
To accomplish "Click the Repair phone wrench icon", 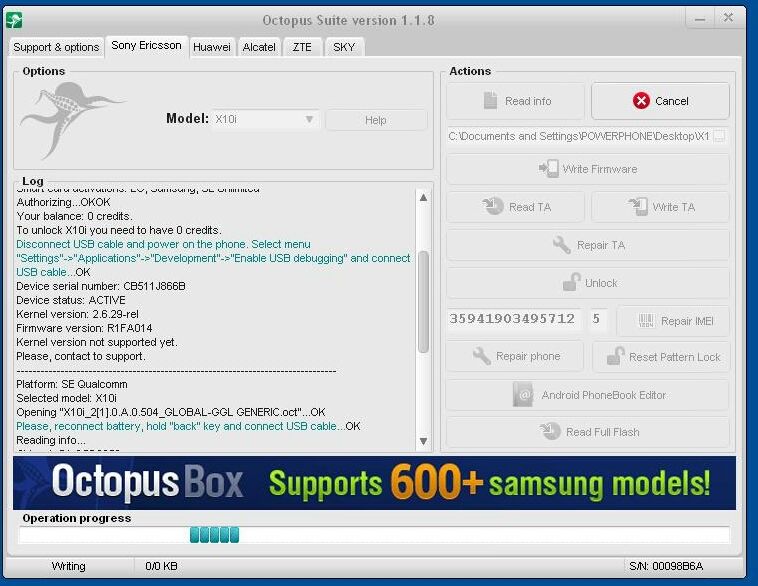I will 481,356.
